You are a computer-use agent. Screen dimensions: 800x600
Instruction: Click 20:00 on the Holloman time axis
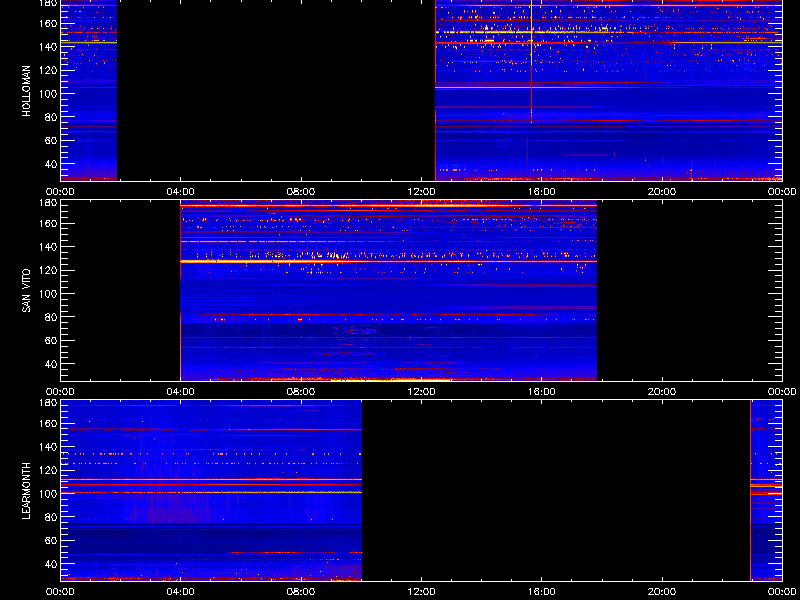(x=662, y=192)
